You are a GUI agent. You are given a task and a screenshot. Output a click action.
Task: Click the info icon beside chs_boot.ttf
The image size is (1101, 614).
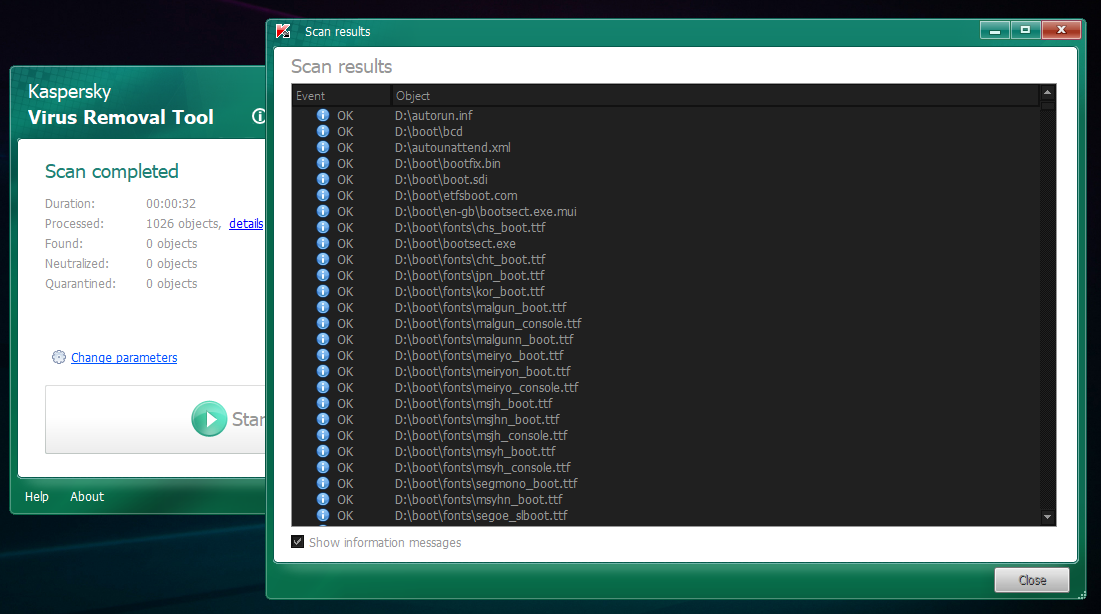323,228
